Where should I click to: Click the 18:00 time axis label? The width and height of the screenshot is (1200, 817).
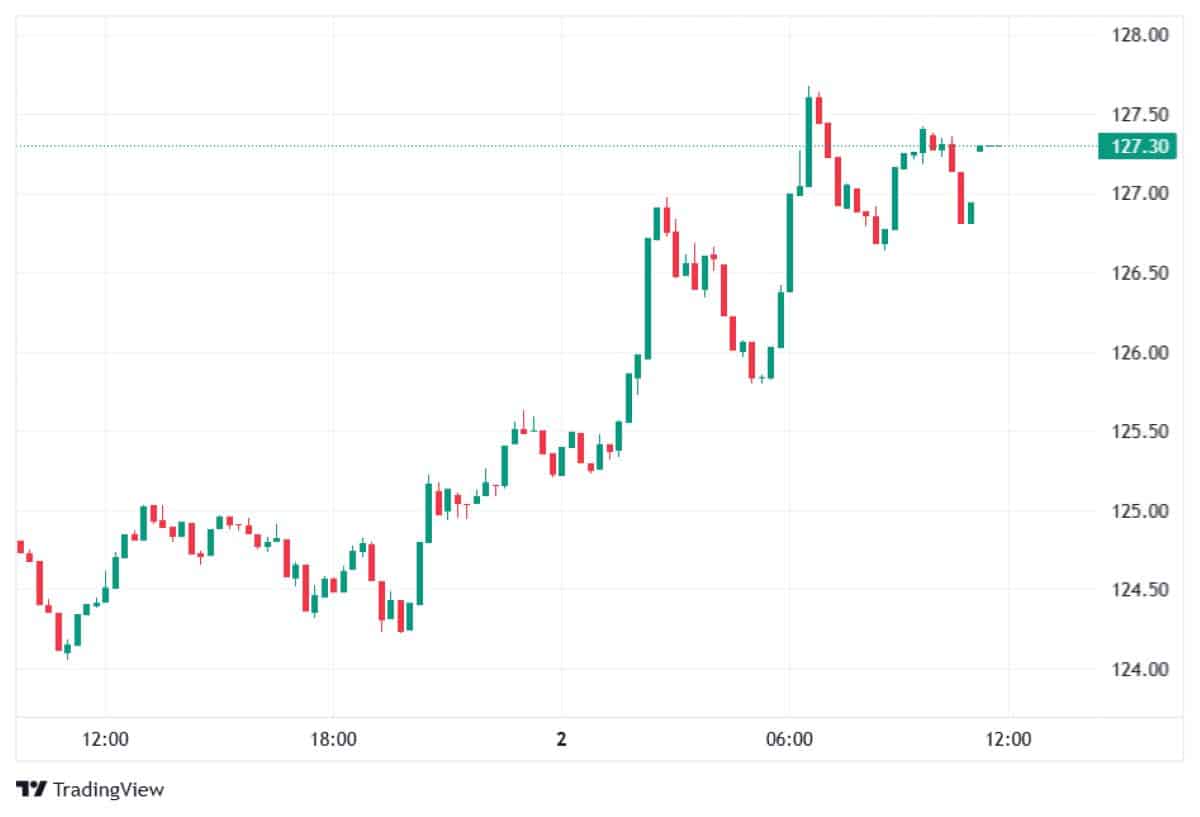point(333,740)
